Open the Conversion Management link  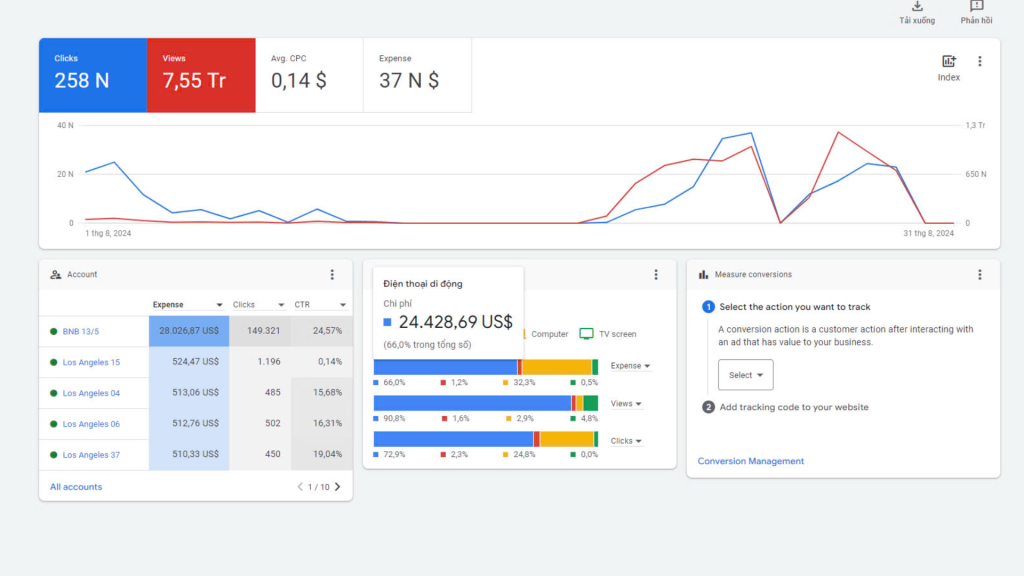(750, 461)
